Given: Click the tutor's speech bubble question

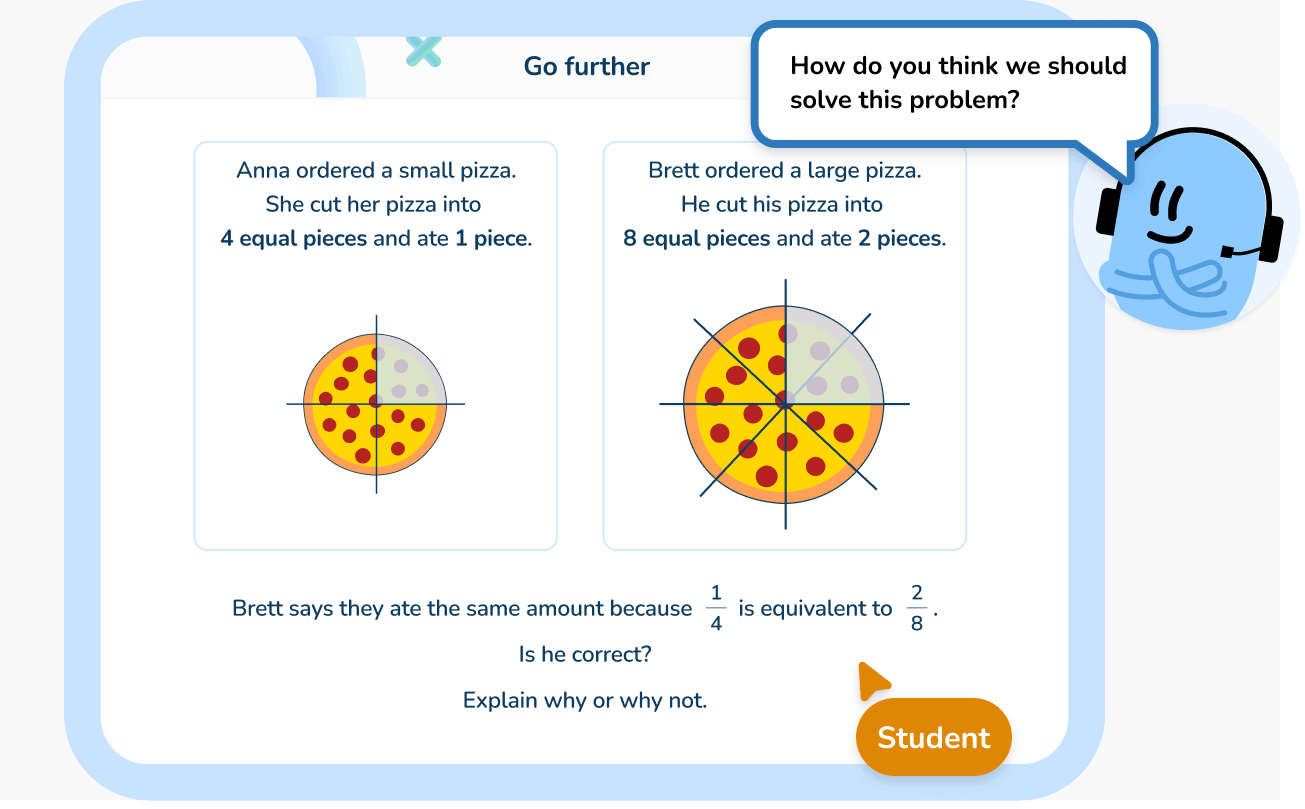Looking at the screenshot, I should tap(958, 83).
